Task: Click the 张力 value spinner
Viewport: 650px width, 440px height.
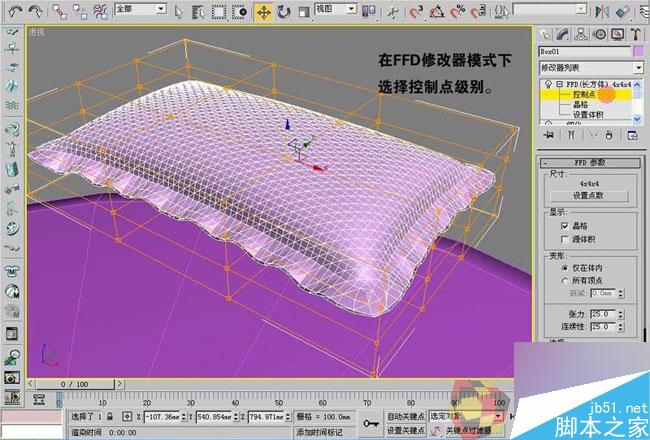Action: tap(621, 314)
